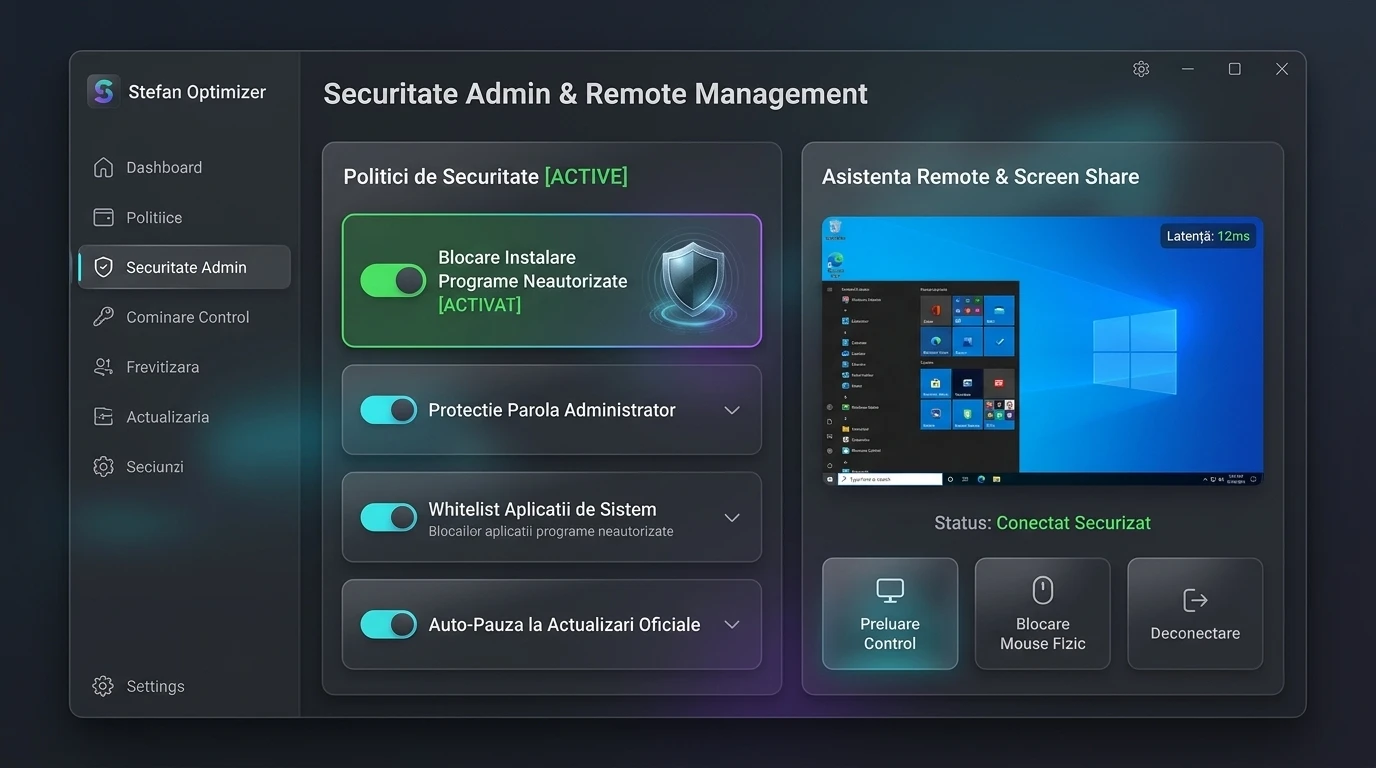The height and width of the screenshot is (768, 1376).
Task: Disable the Whitelist Aplicatii de Sistem switch
Action: (388, 517)
